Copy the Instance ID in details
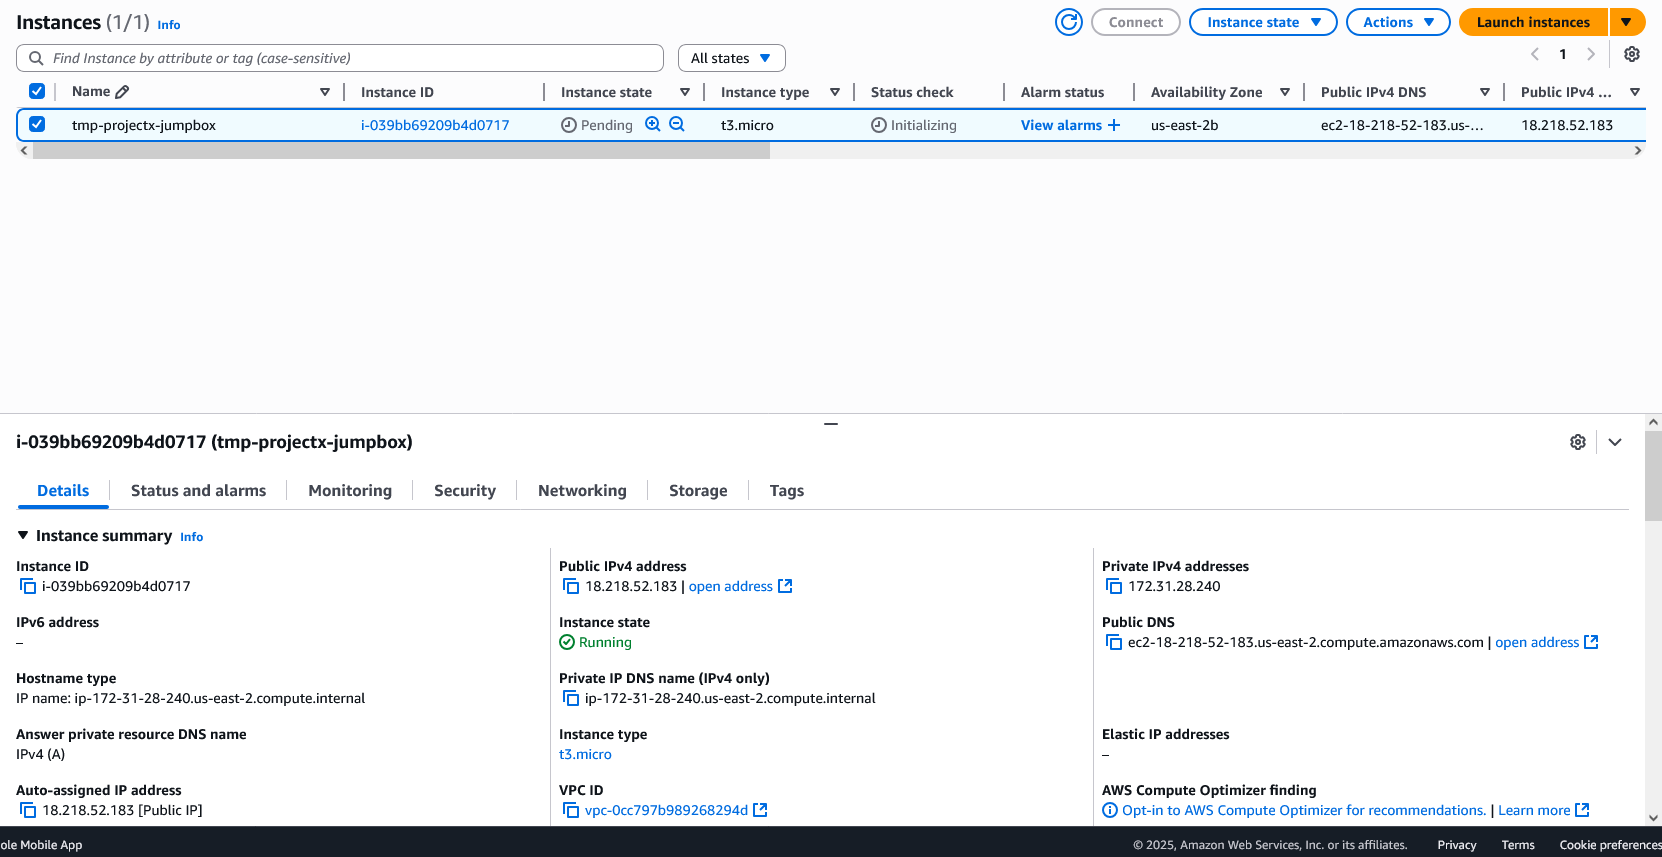This screenshot has width=1662, height=857. point(28,587)
